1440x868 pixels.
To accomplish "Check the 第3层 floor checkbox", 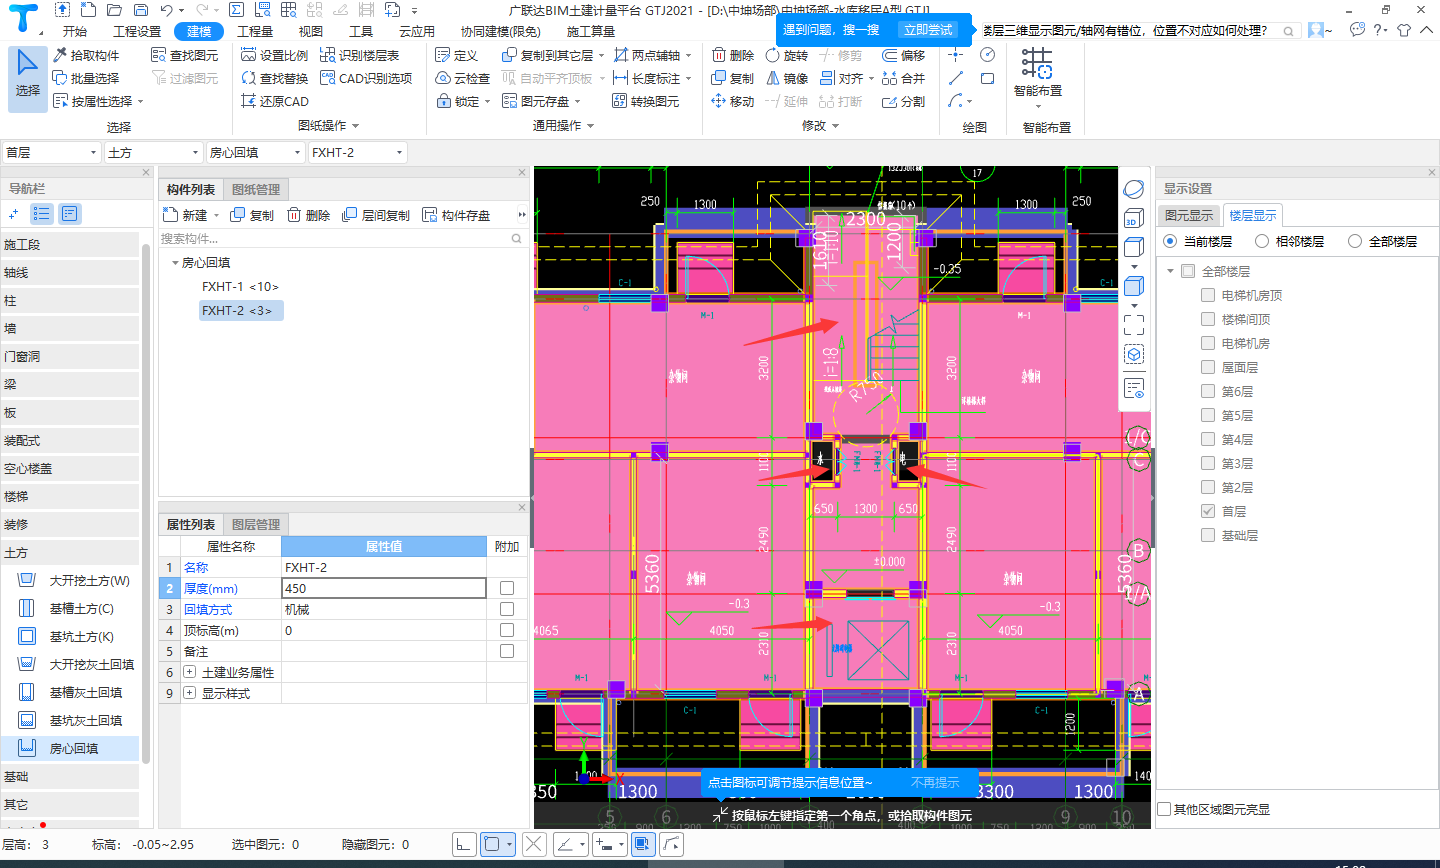I will pos(1208,463).
